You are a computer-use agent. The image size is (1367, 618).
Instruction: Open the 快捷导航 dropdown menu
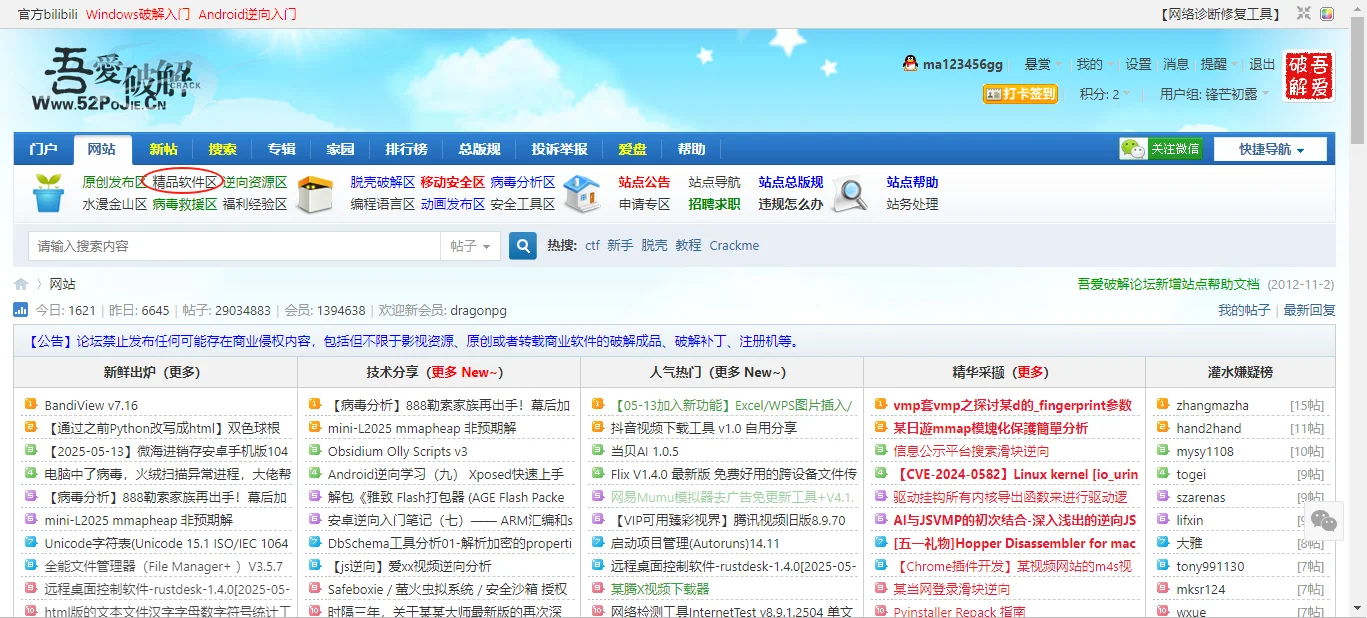click(1272, 147)
